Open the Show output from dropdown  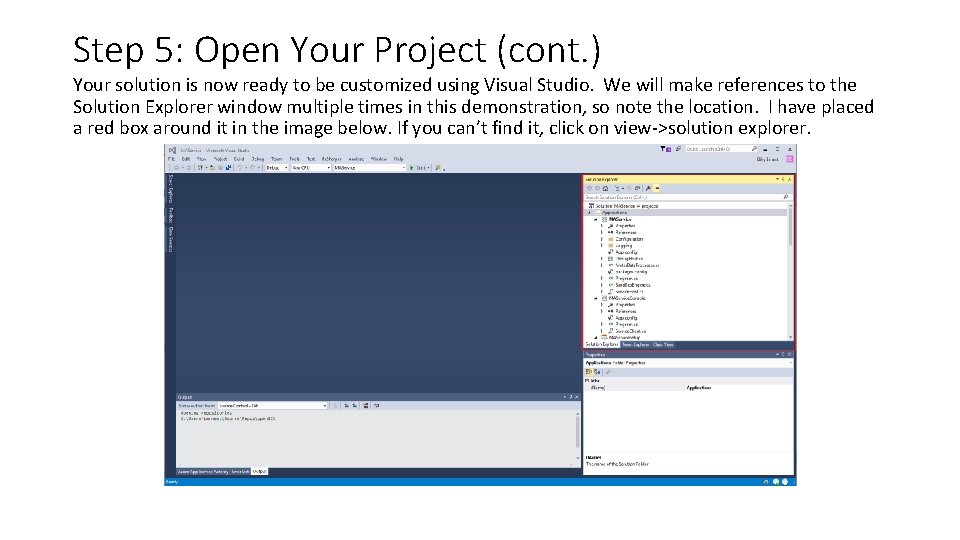(272, 405)
